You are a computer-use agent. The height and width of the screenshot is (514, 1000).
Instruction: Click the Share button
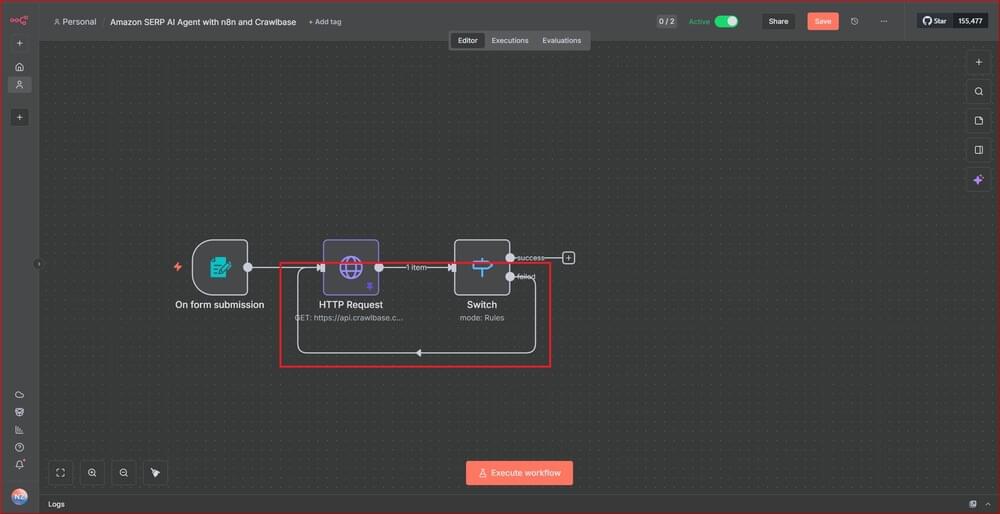pos(778,21)
